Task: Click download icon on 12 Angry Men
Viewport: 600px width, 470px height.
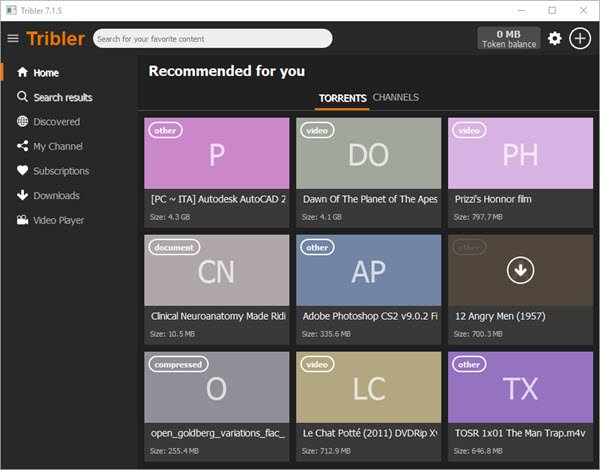Action: click(520, 270)
